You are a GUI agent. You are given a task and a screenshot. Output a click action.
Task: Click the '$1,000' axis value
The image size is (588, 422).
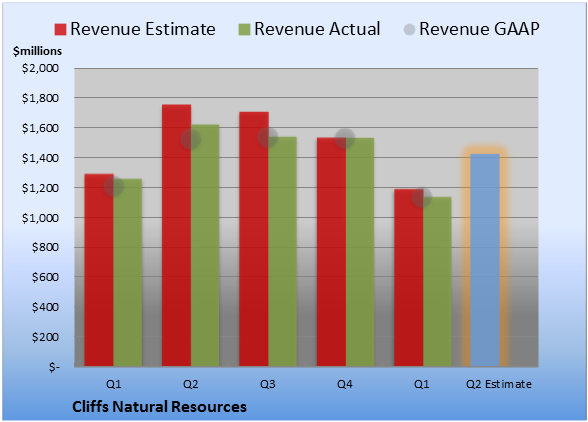(40, 218)
